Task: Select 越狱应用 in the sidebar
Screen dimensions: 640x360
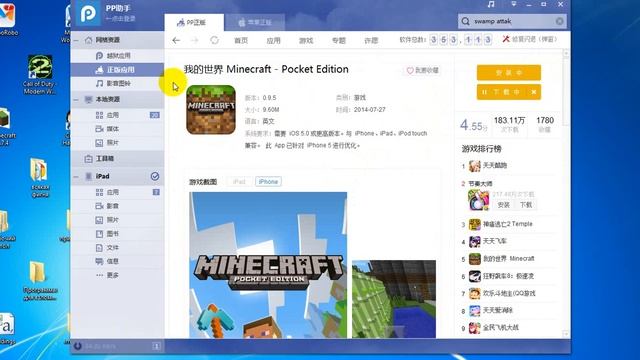Action: point(117,56)
